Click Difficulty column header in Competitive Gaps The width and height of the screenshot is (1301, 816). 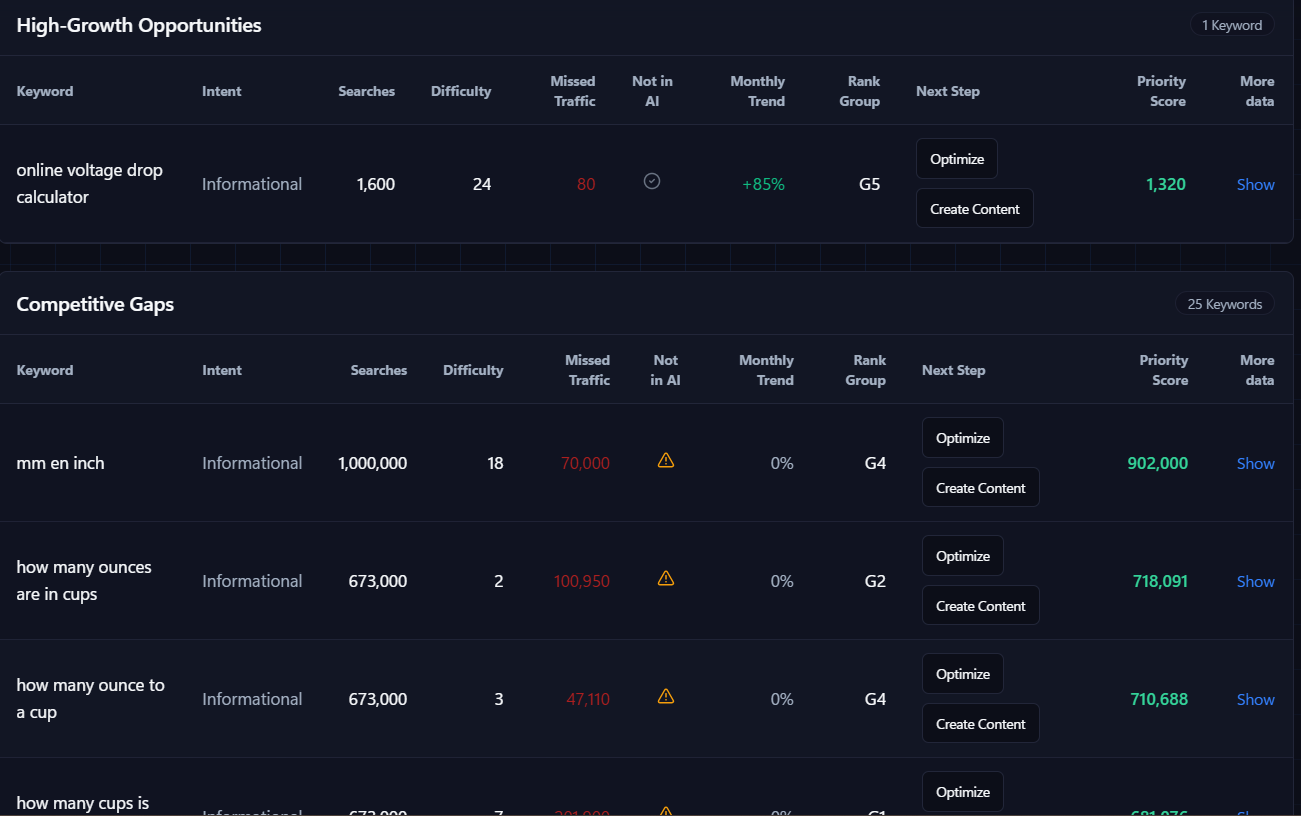[x=473, y=370]
